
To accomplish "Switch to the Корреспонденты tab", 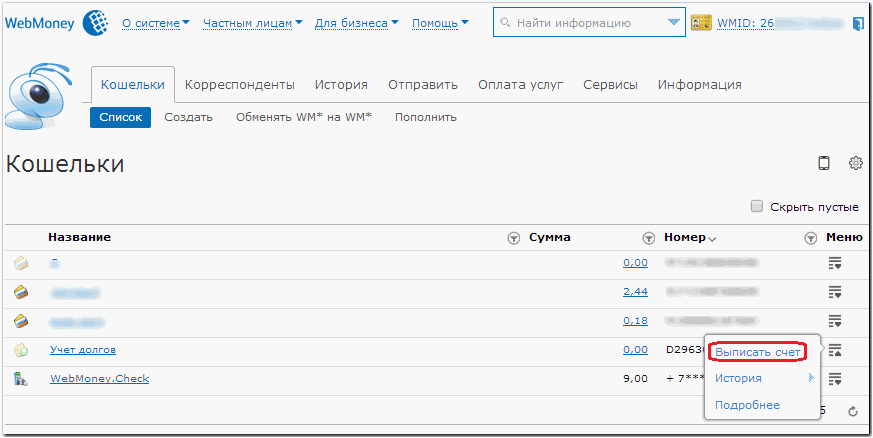I will point(240,85).
